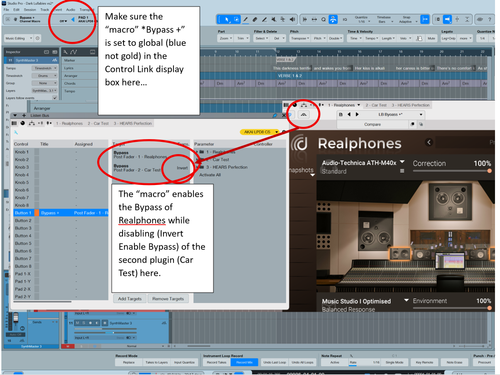This screenshot has height=375, width=500.
Task: Select the Arrow tool in the top toolbar
Action: point(227,20)
